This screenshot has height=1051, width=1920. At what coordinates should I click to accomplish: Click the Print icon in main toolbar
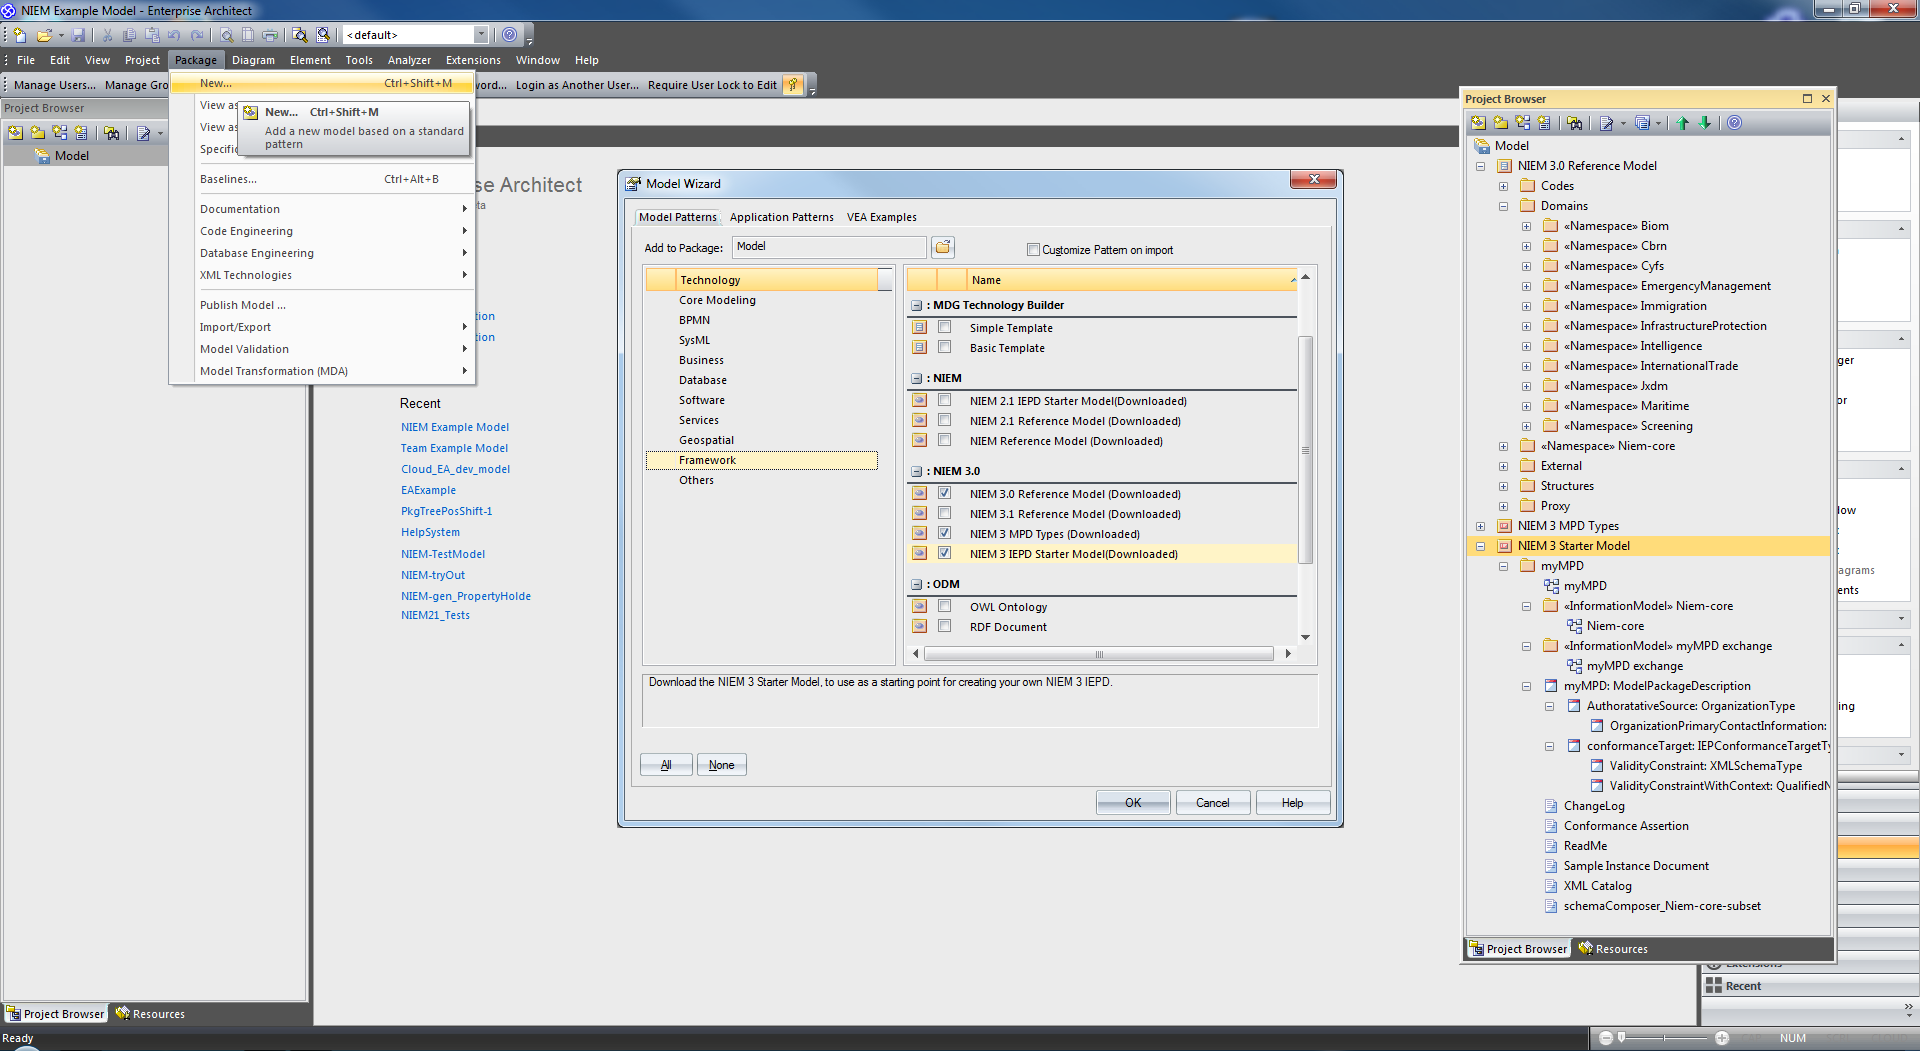click(270, 35)
